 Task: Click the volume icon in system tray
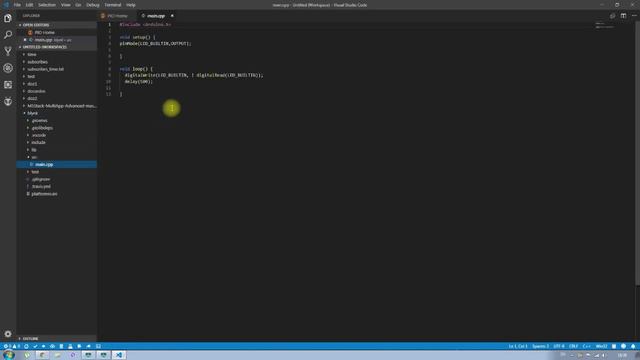click(603, 356)
